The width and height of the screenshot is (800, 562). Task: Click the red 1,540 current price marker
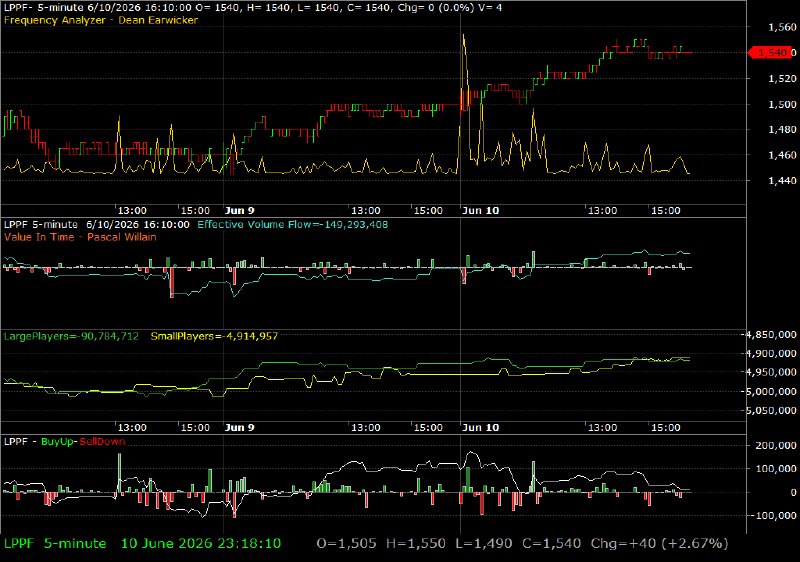tap(771, 53)
